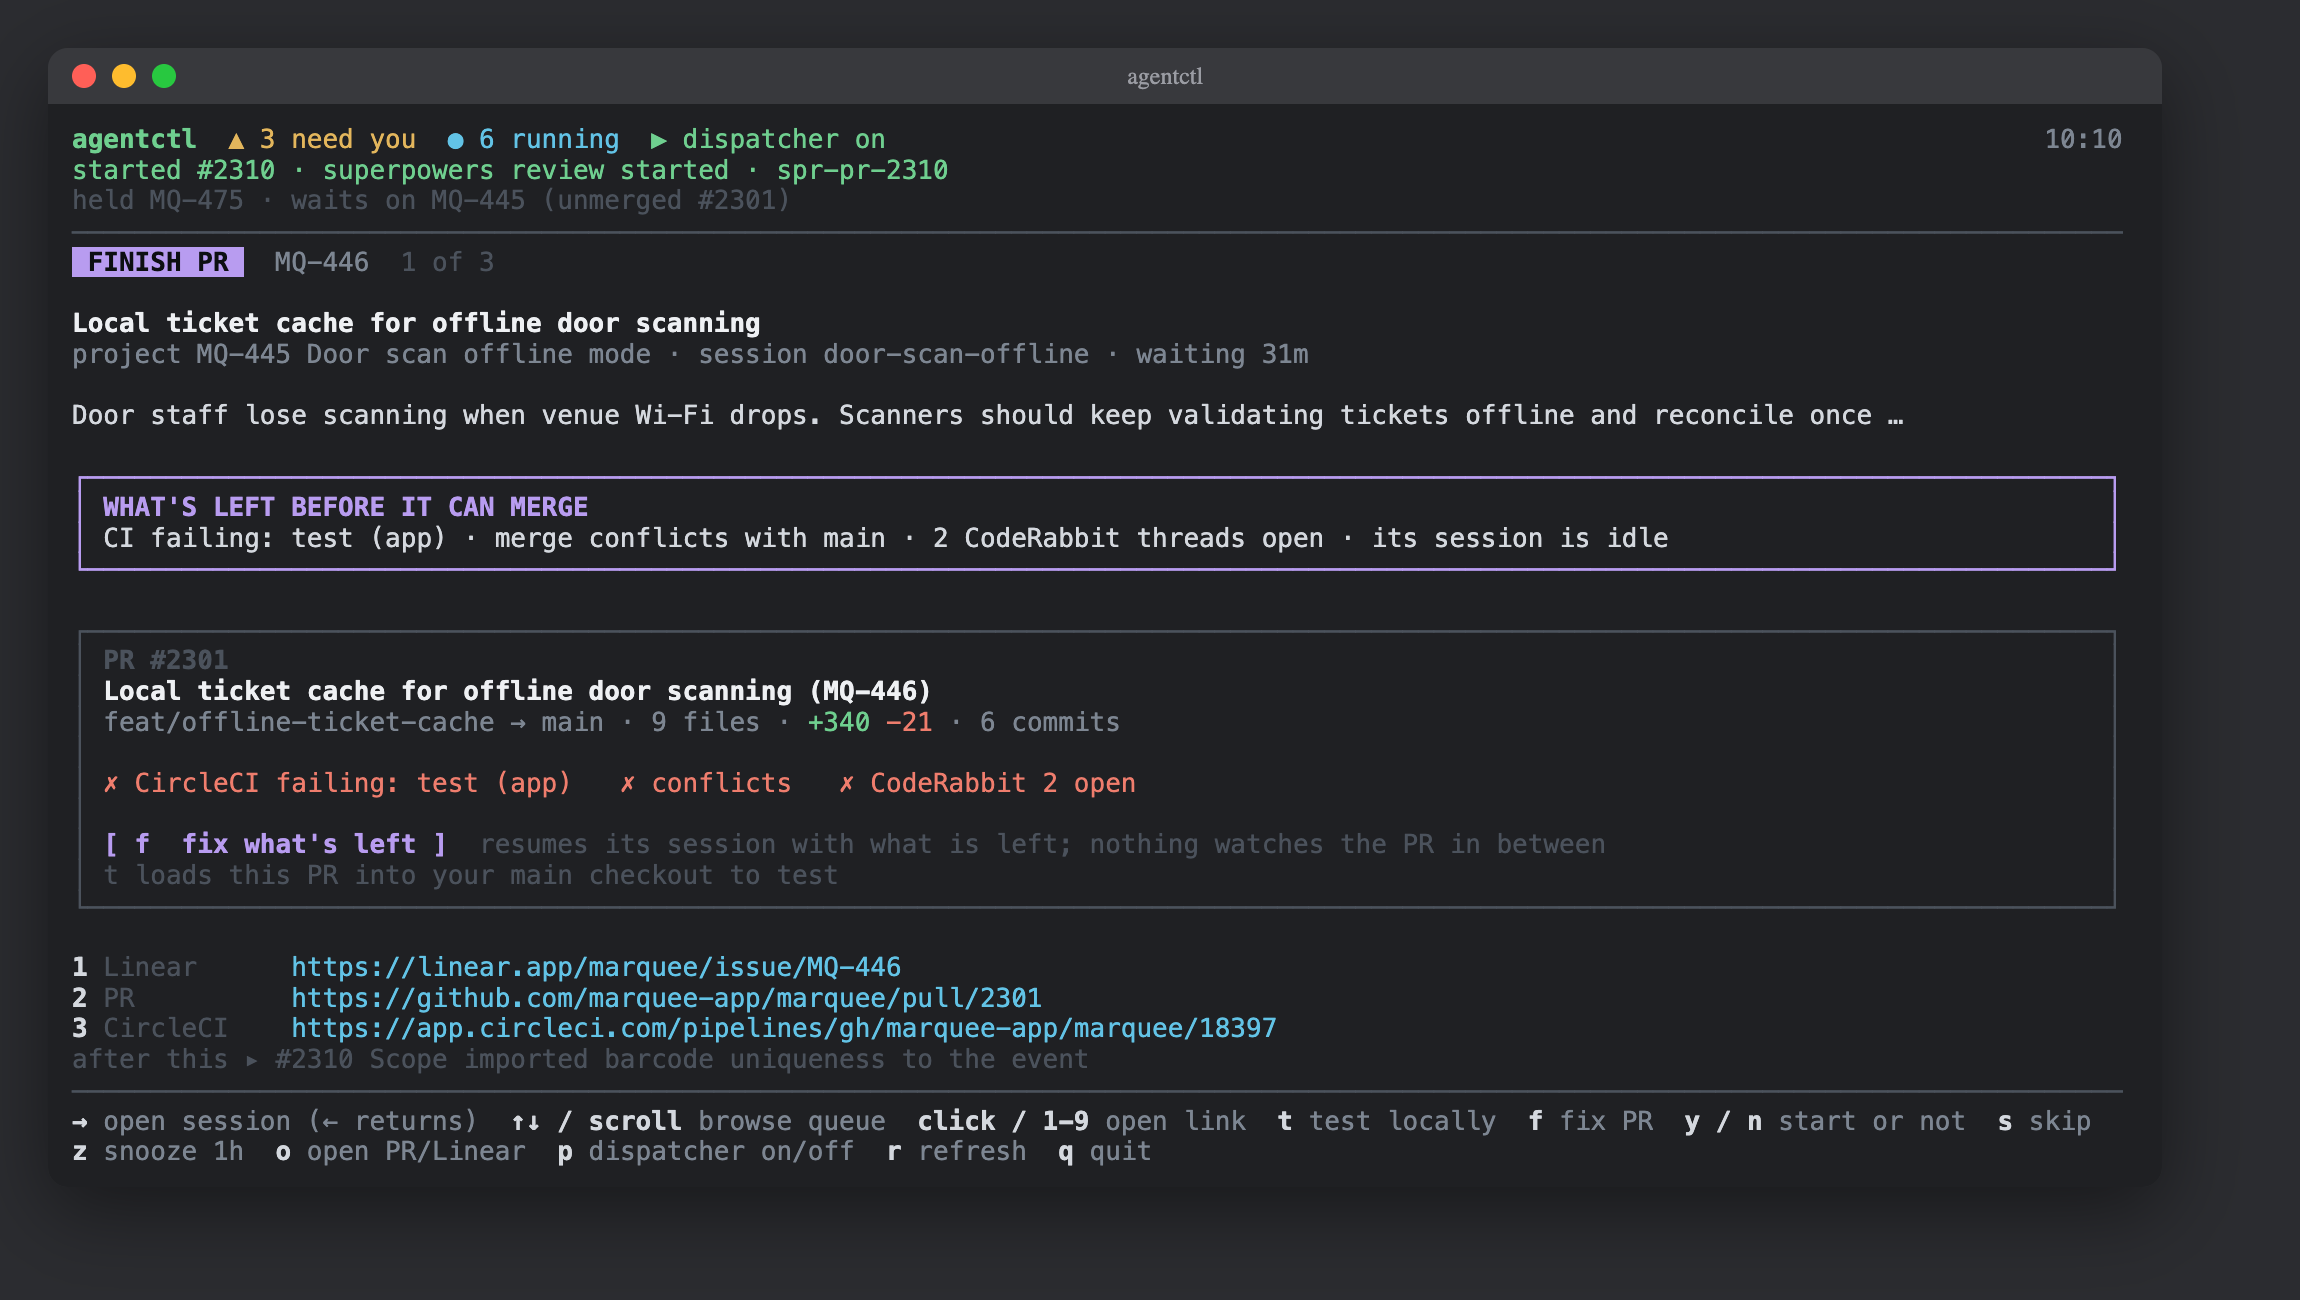Click the red X next to 'CodeRabbit 2 open'
Image resolution: width=2300 pixels, height=1300 pixels.
click(x=846, y=783)
